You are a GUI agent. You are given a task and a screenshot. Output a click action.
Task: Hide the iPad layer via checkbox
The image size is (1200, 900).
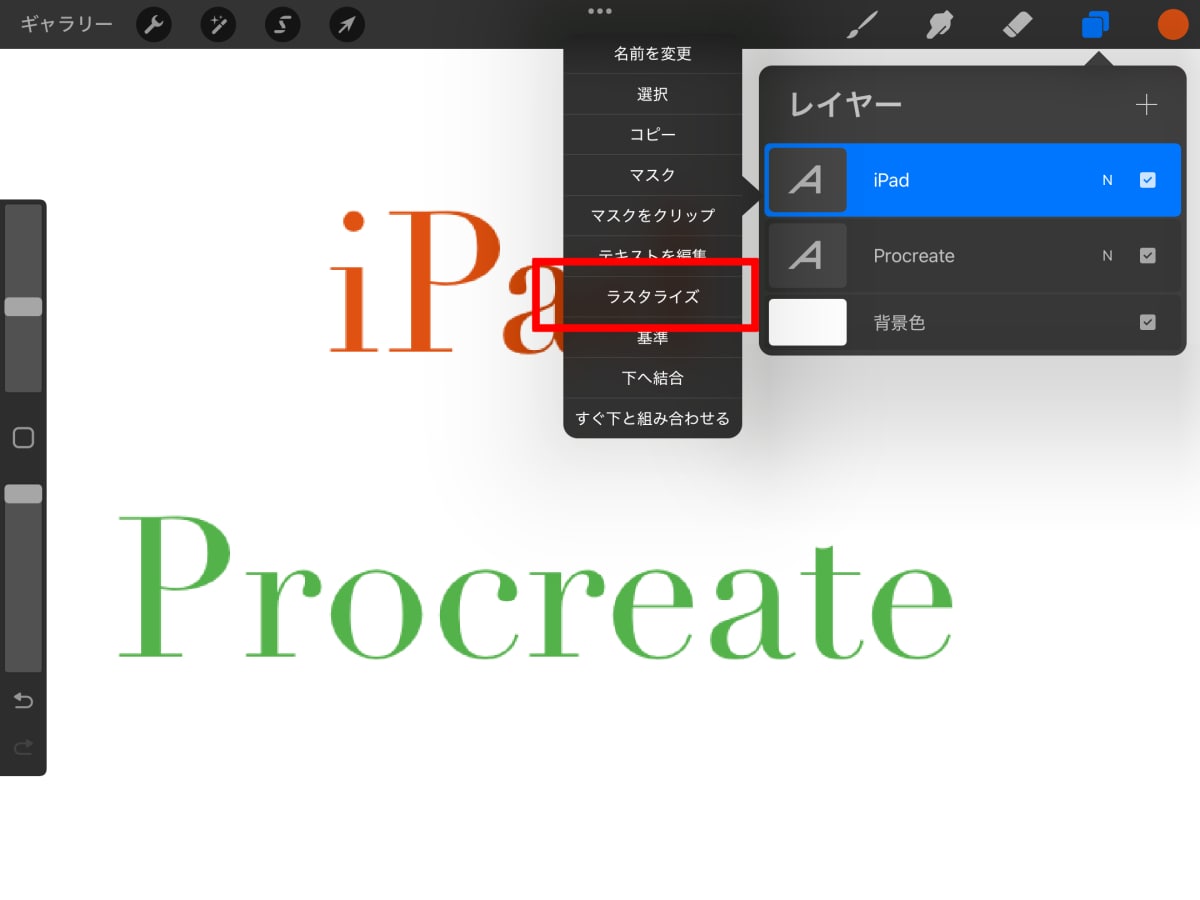point(1148,180)
